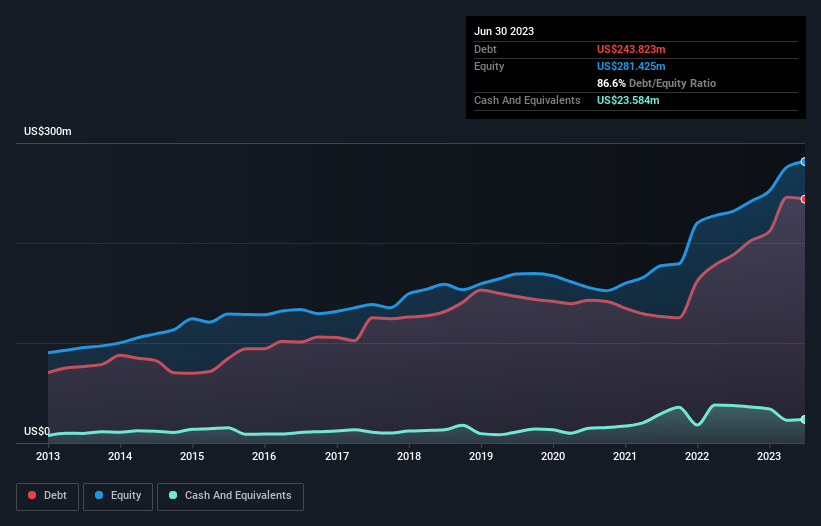The height and width of the screenshot is (526, 821).
Task: Click the 86.6% Debt/Equity Ratio text
Action: 656,83
